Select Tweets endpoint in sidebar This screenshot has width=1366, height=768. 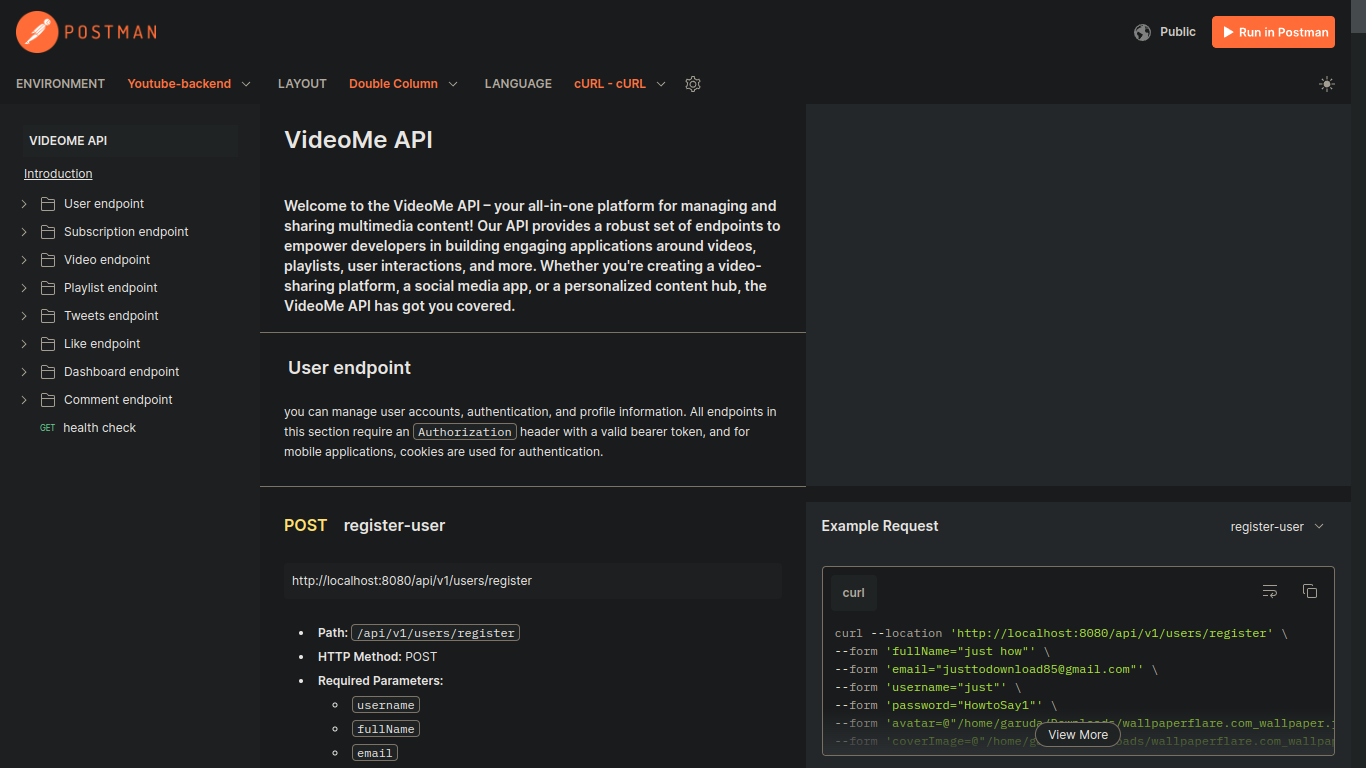click(x=111, y=316)
